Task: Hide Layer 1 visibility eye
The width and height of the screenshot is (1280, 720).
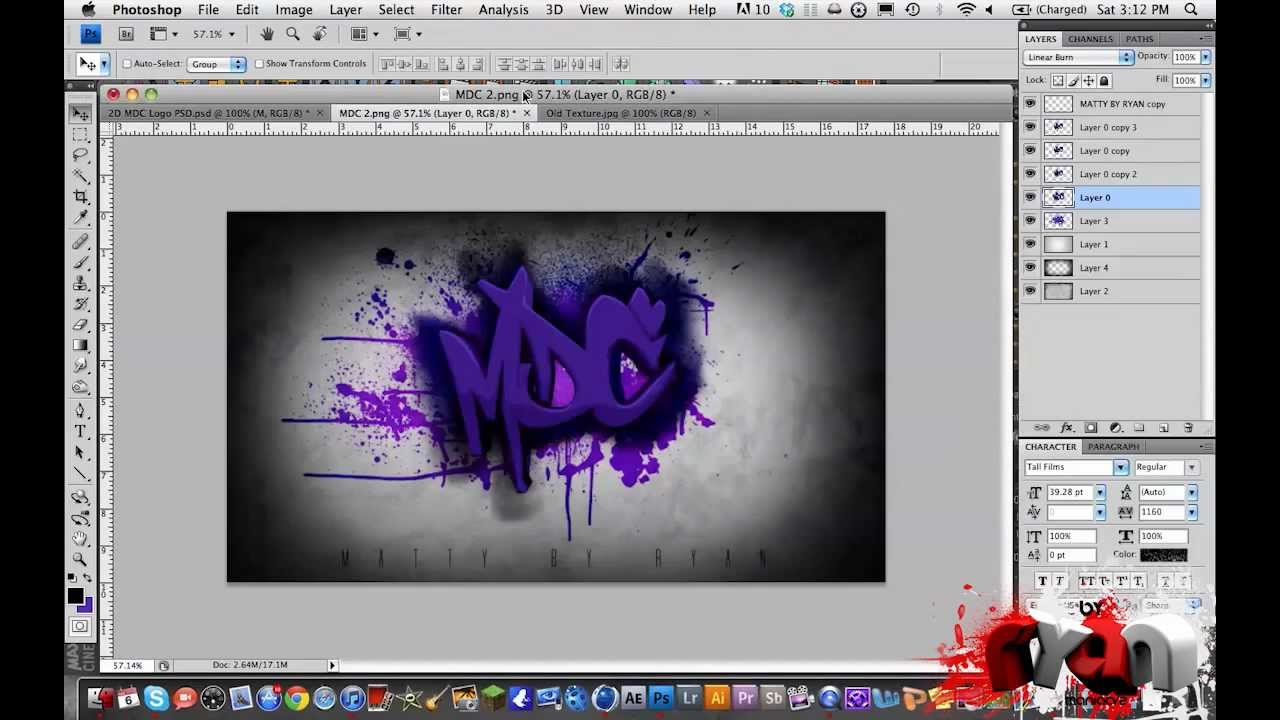Action: point(1030,244)
